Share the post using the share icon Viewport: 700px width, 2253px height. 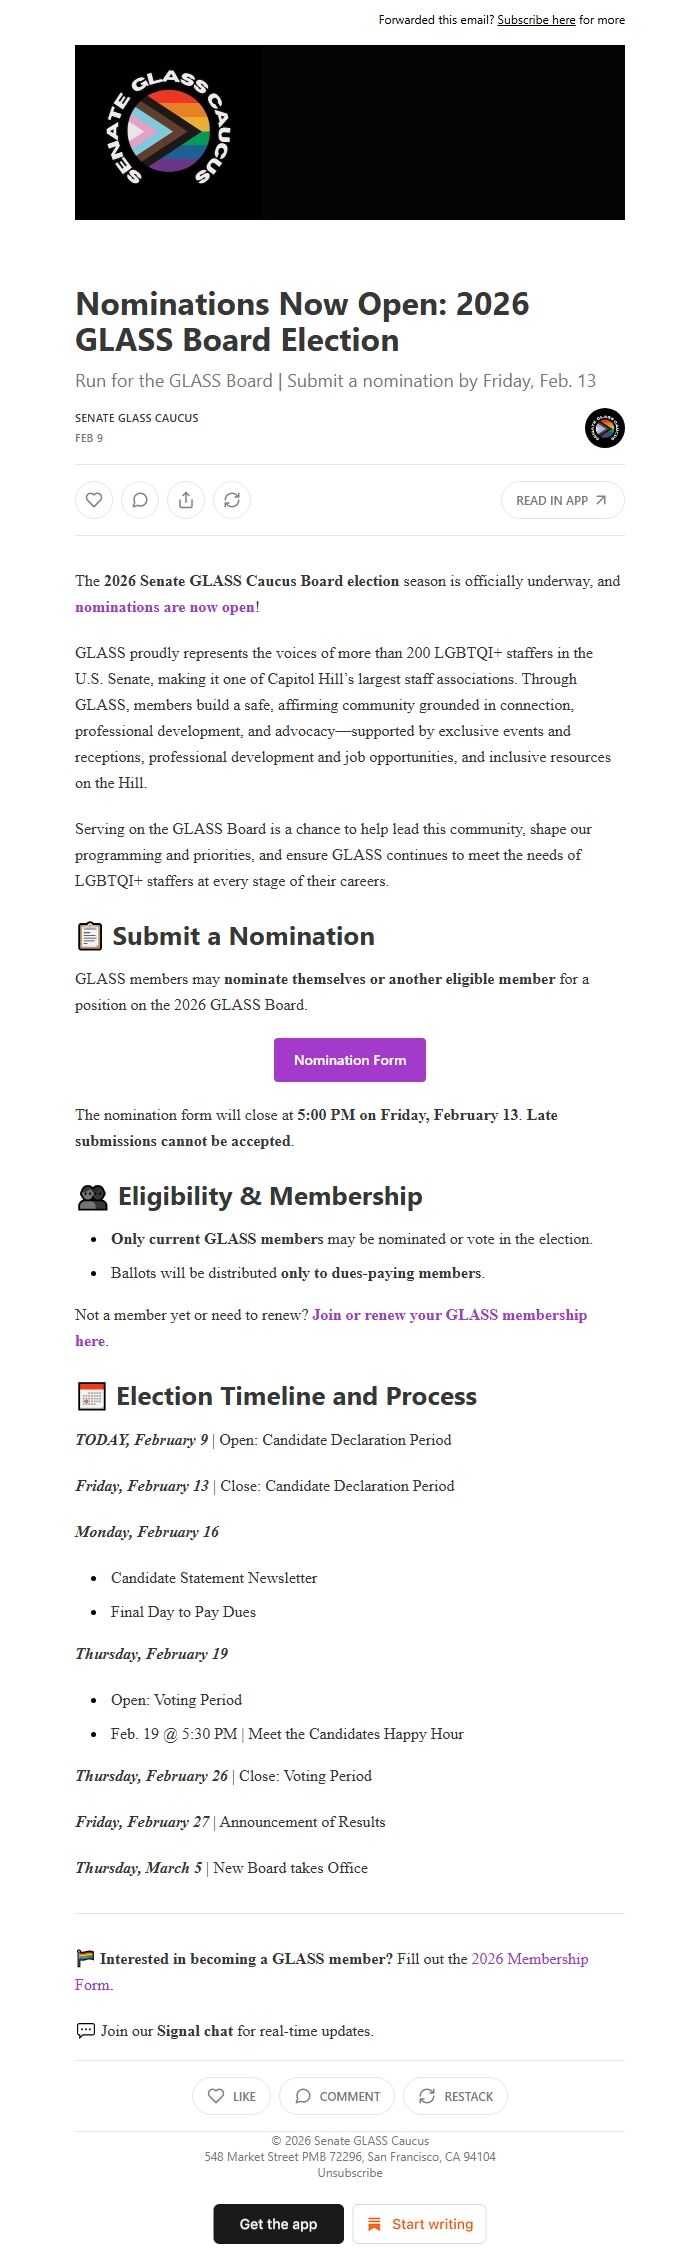187,499
